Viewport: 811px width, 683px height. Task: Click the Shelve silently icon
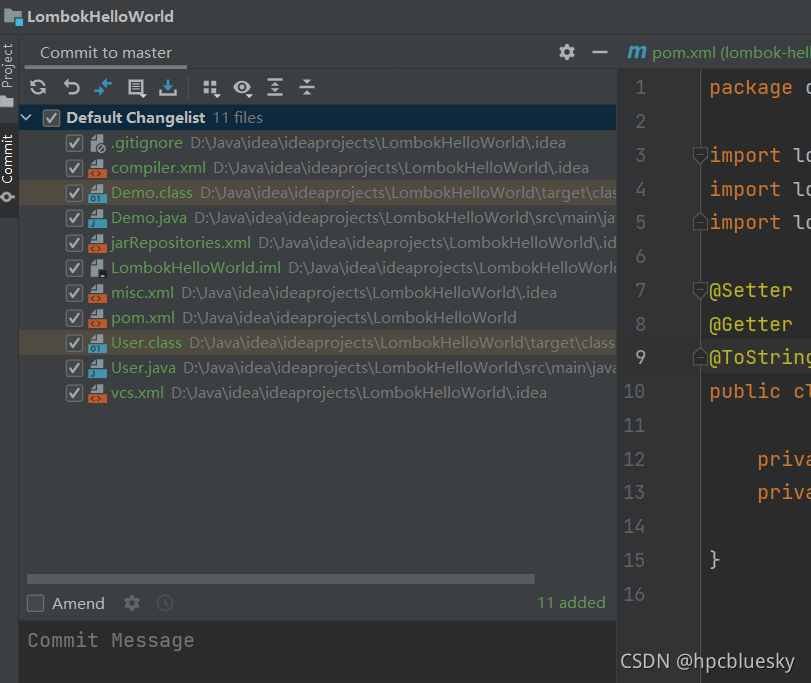pyautogui.click(x=168, y=87)
